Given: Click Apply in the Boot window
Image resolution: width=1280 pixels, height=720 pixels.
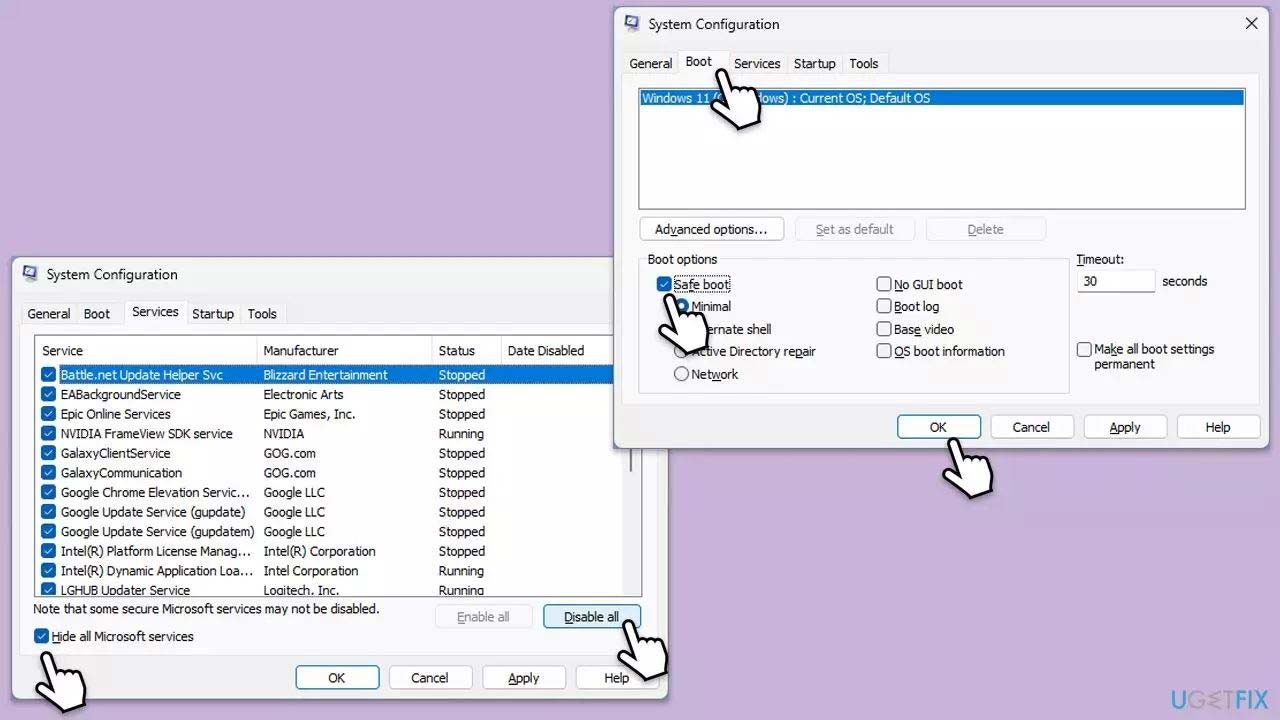Looking at the screenshot, I should (x=1125, y=427).
